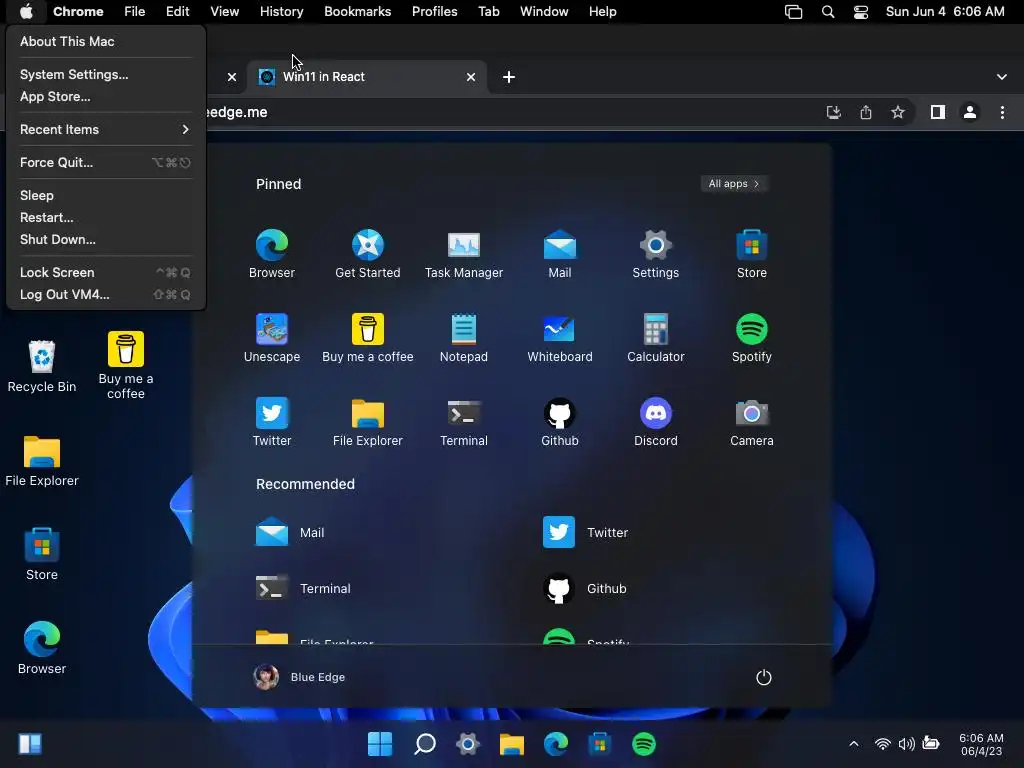Bookmark page with star icon
This screenshot has height=768, width=1024.
pos(898,112)
